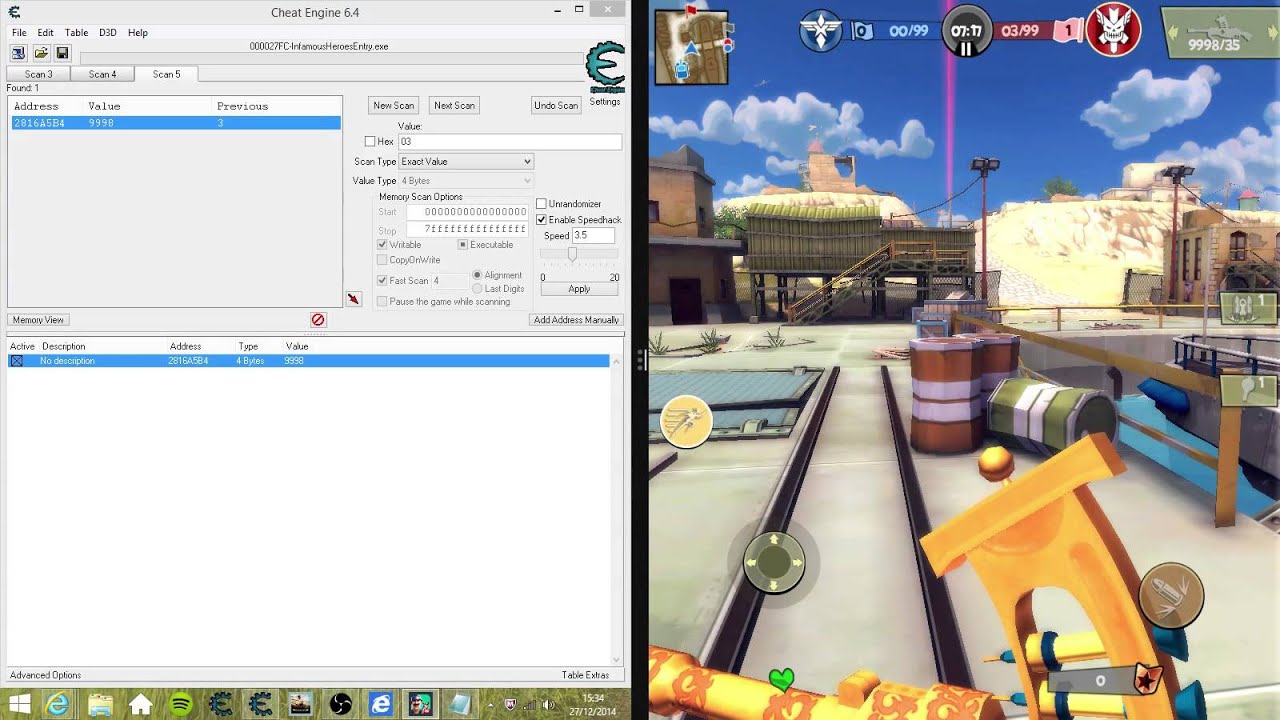Open the Table menu
Screen dimensions: 1280x720
76,33
